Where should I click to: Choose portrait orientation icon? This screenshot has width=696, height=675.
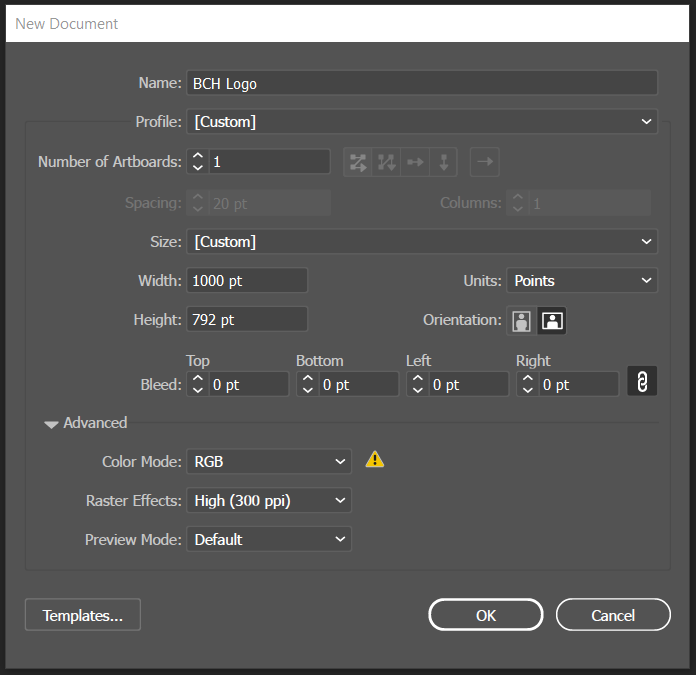point(522,320)
